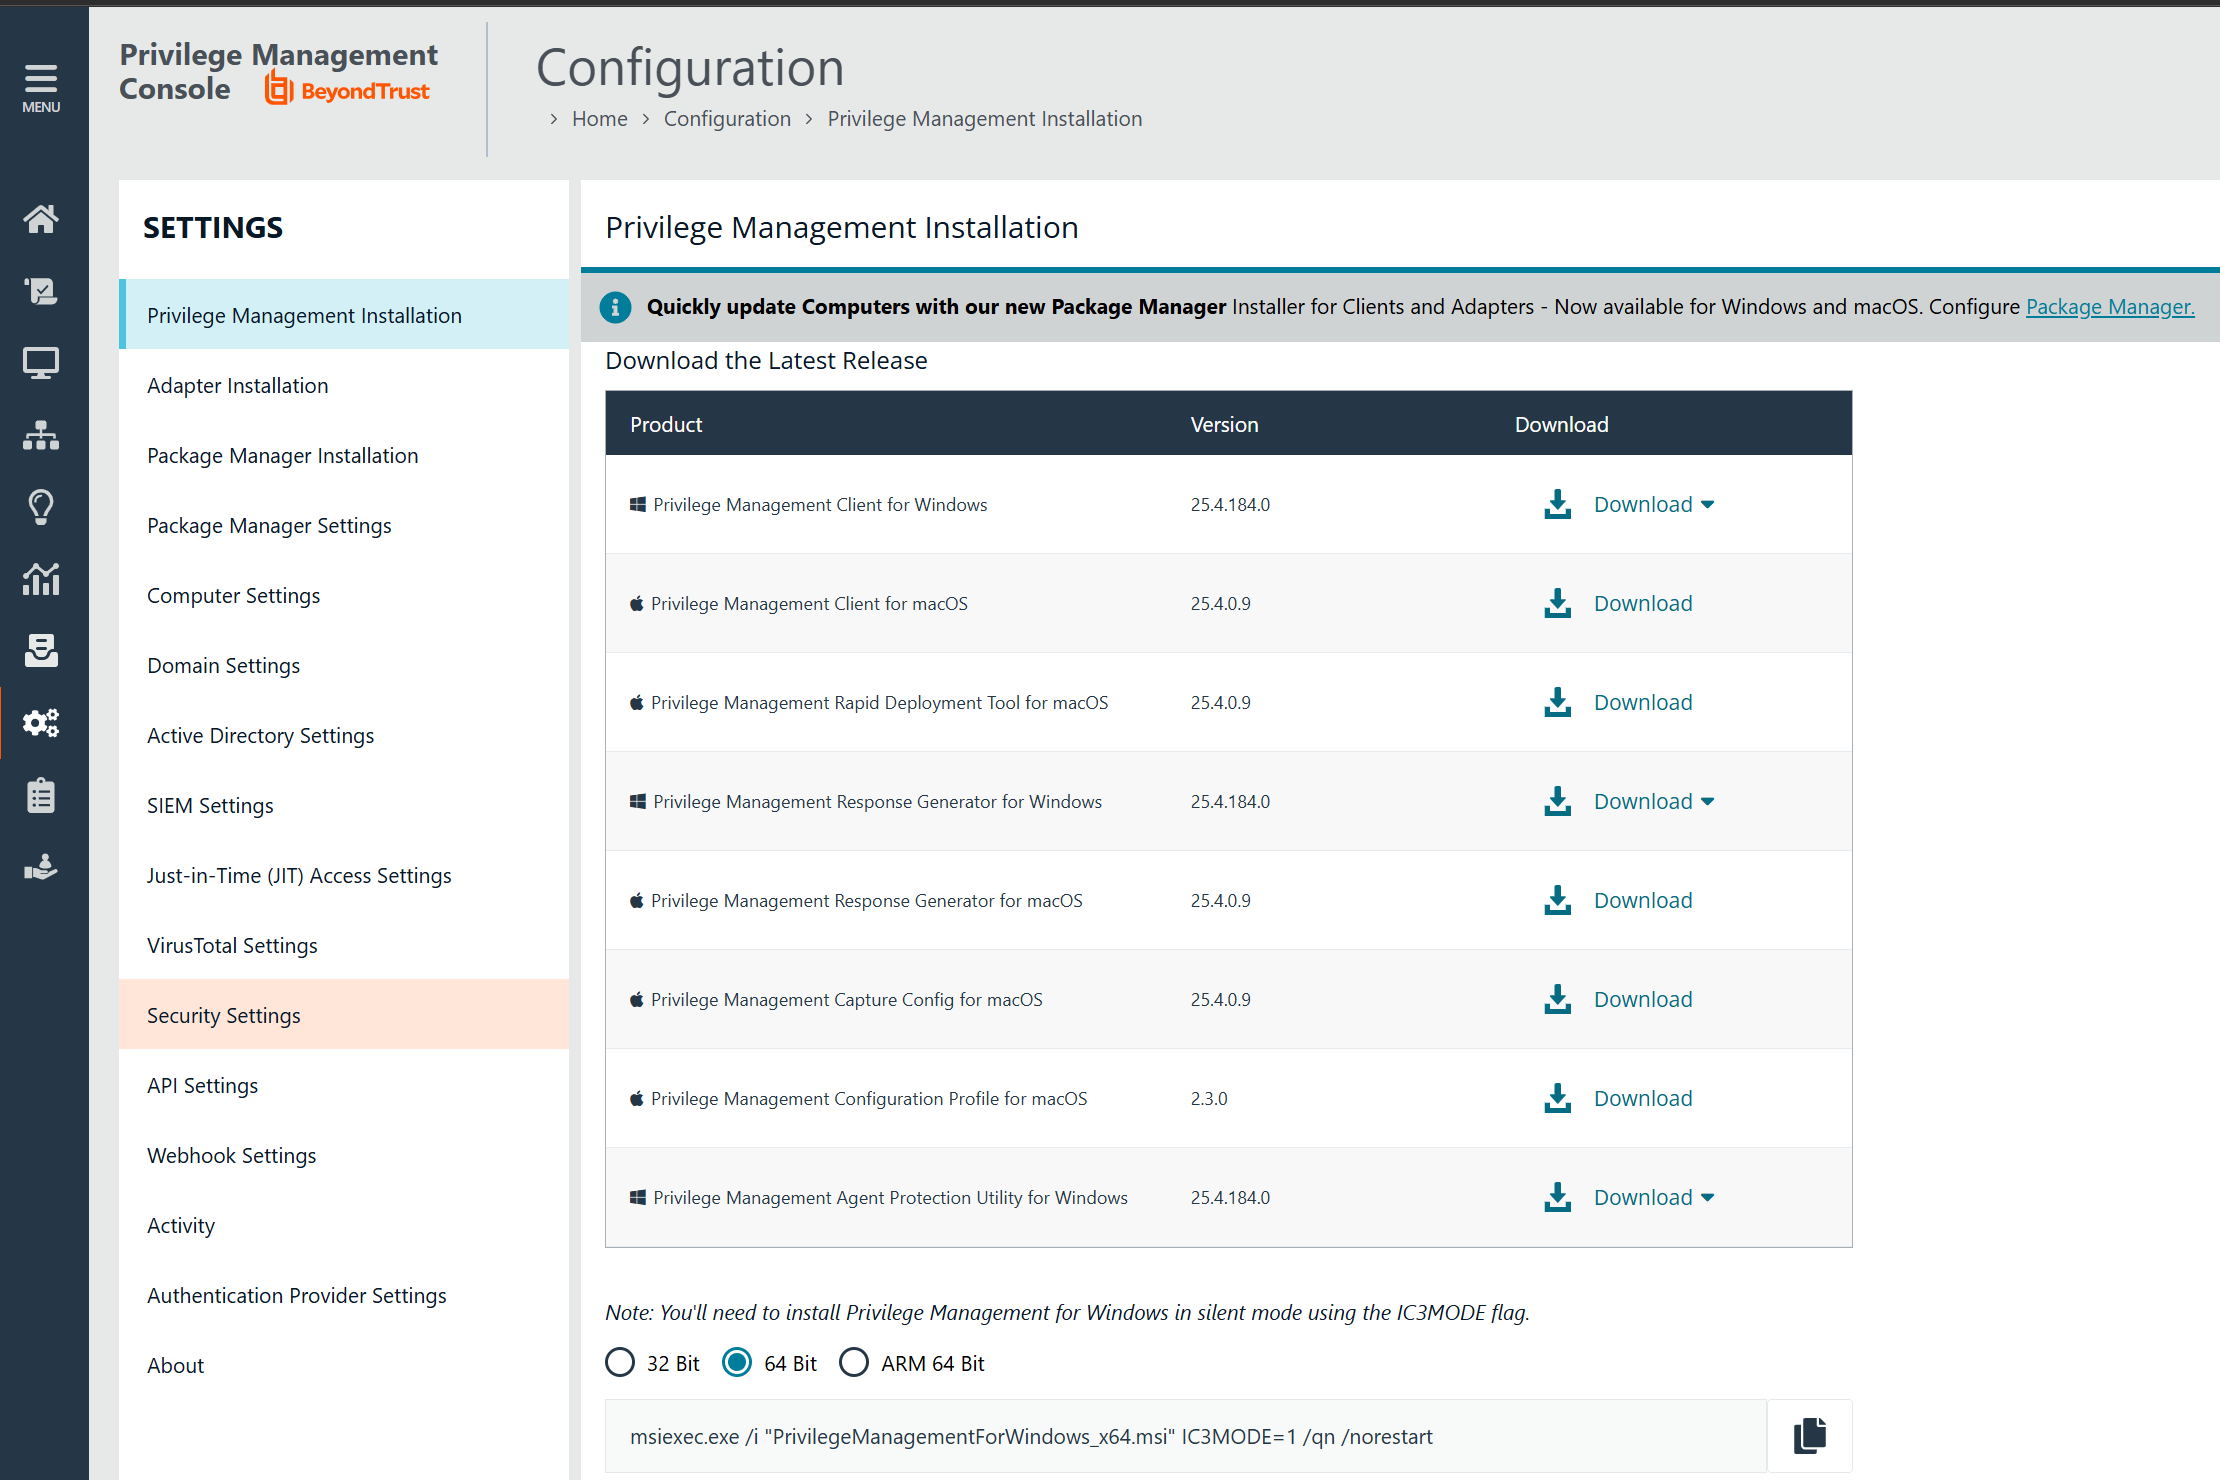The image size is (2220, 1480).
Task: Select the 32 Bit radio button
Action: [620, 1362]
